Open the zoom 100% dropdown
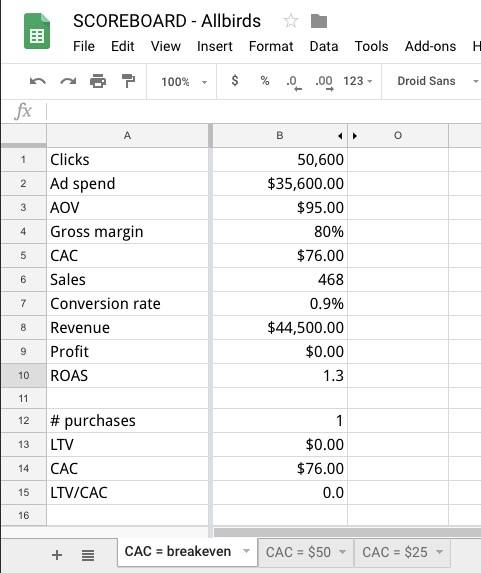The image size is (481, 573). coord(184,81)
